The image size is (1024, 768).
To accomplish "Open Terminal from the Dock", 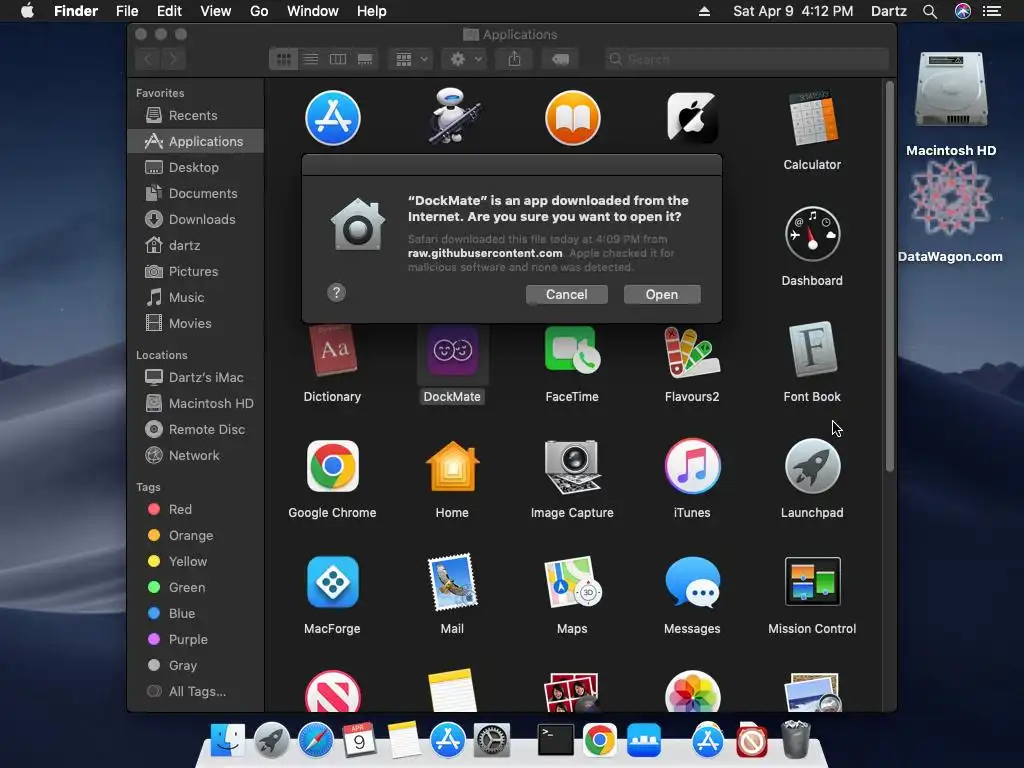I will point(555,741).
